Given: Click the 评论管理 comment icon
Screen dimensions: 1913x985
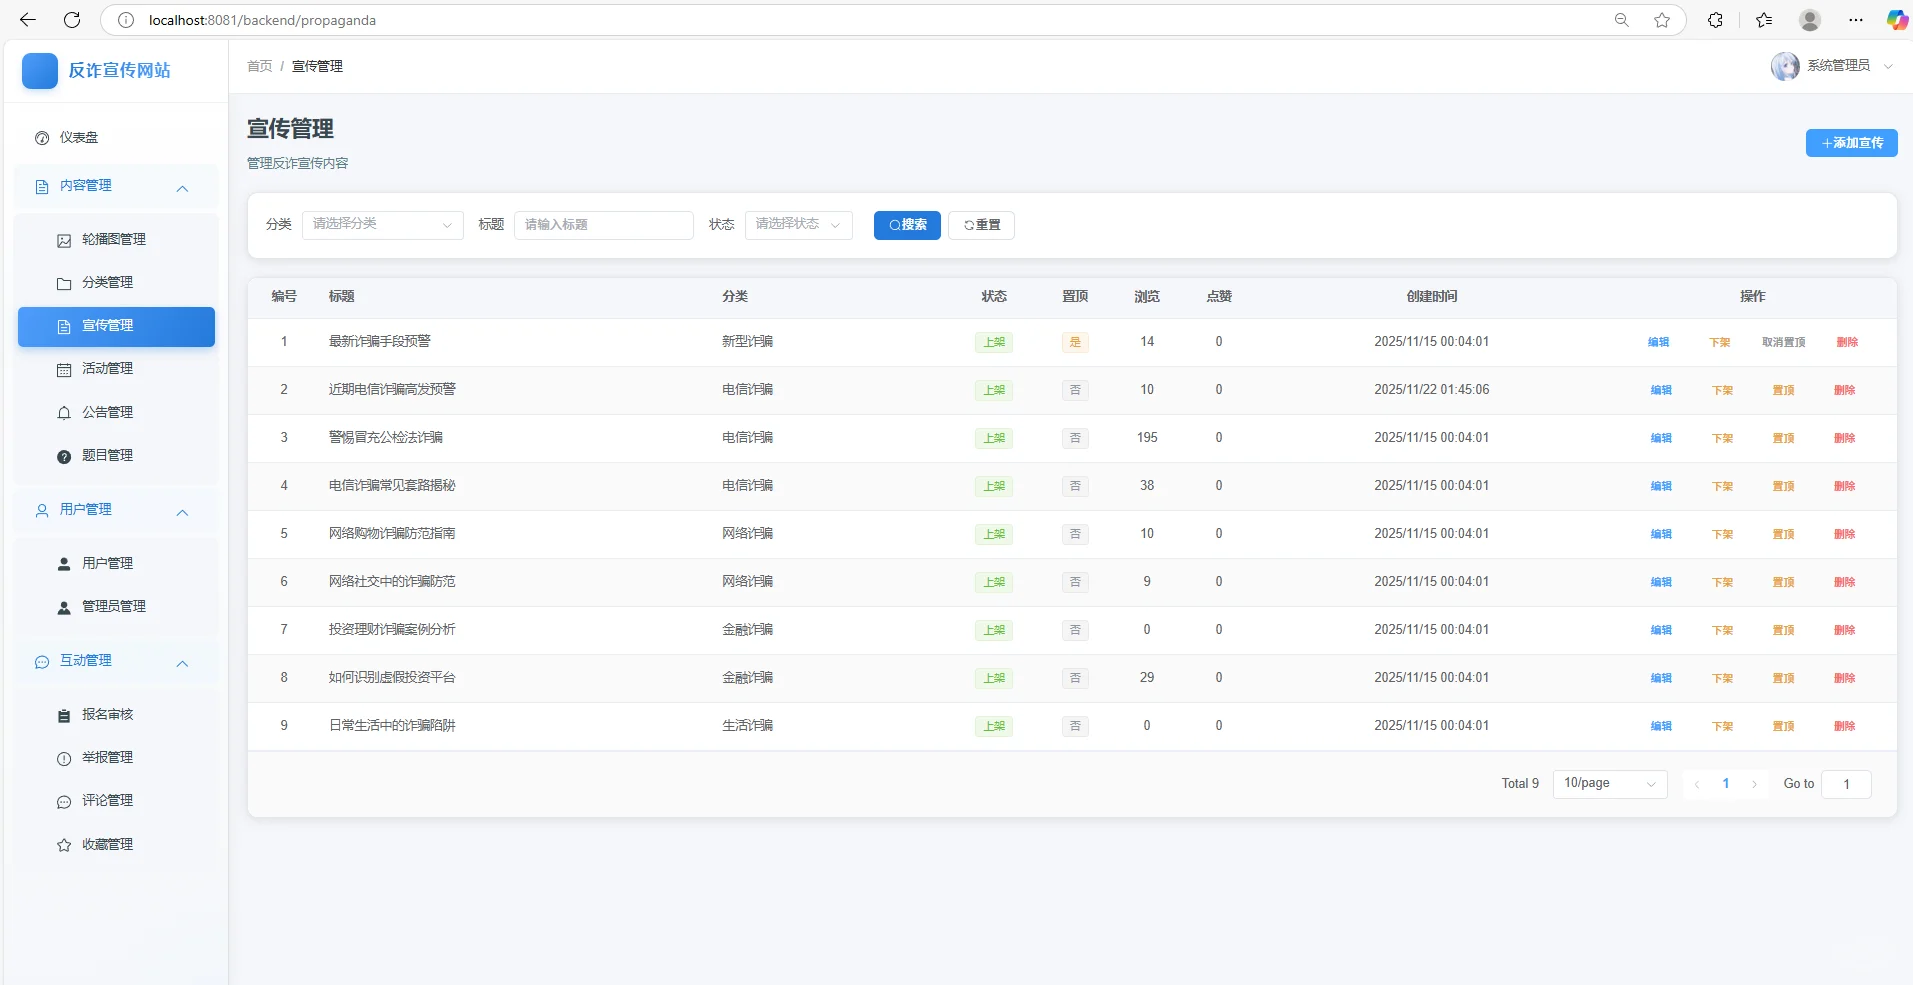Looking at the screenshot, I should [64, 801].
